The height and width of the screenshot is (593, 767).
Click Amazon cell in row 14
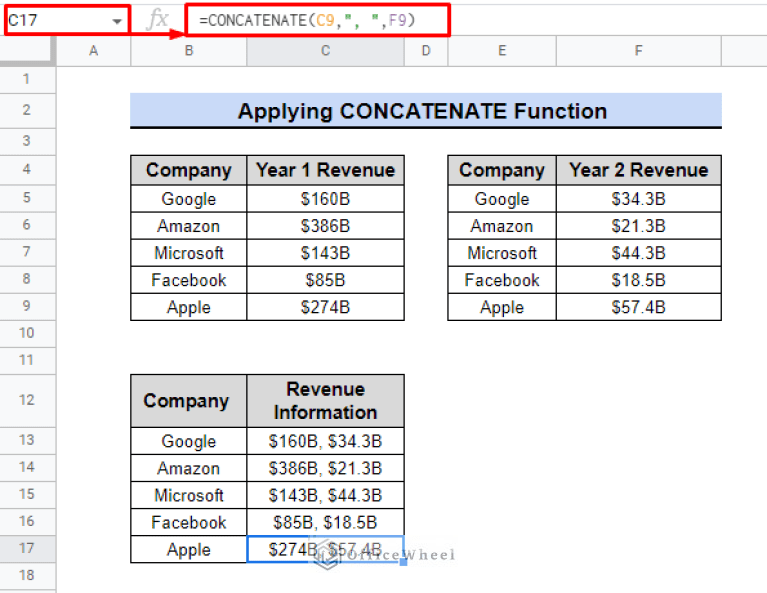tap(189, 468)
